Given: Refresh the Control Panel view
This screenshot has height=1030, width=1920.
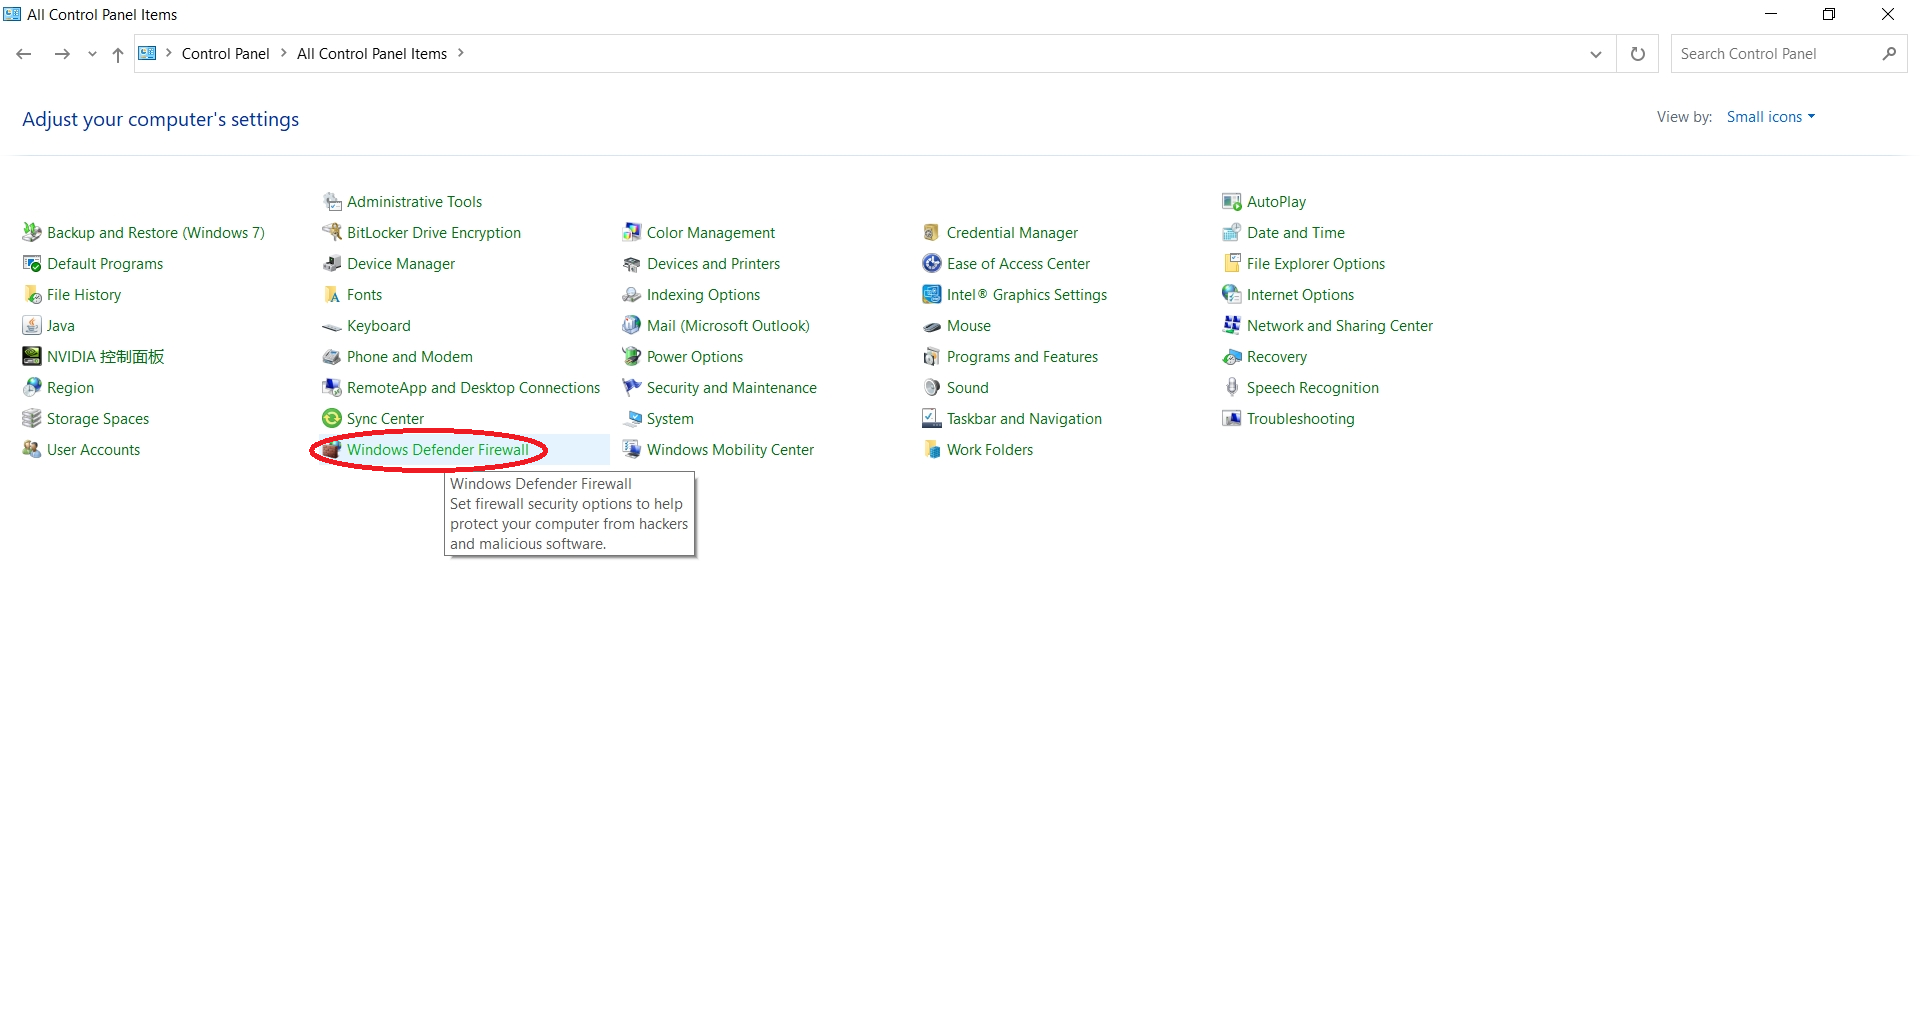Looking at the screenshot, I should 1638,54.
